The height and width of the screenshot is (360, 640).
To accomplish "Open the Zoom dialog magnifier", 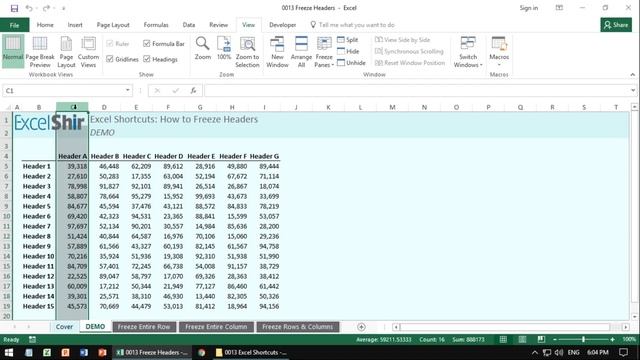I will click(x=202, y=48).
